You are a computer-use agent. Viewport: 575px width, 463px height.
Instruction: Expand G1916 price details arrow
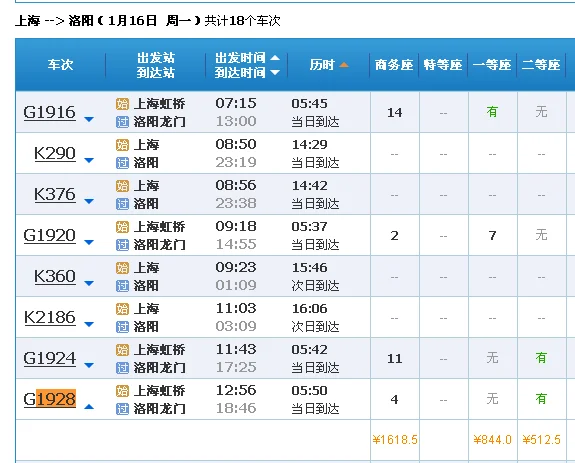click(x=89, y=120)
